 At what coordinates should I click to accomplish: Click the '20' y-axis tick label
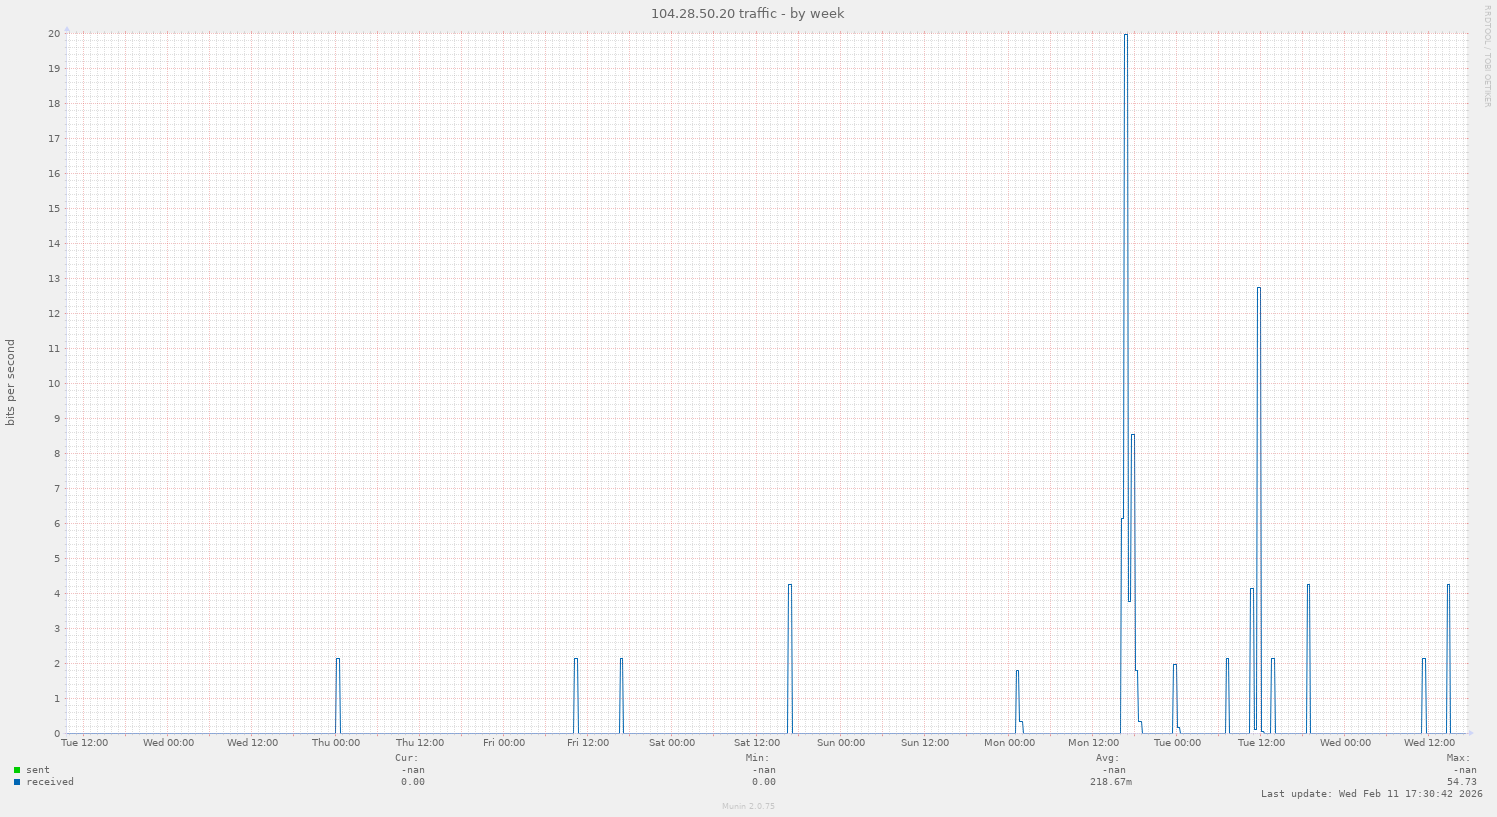pyautogui.click(x=53, y=33)
